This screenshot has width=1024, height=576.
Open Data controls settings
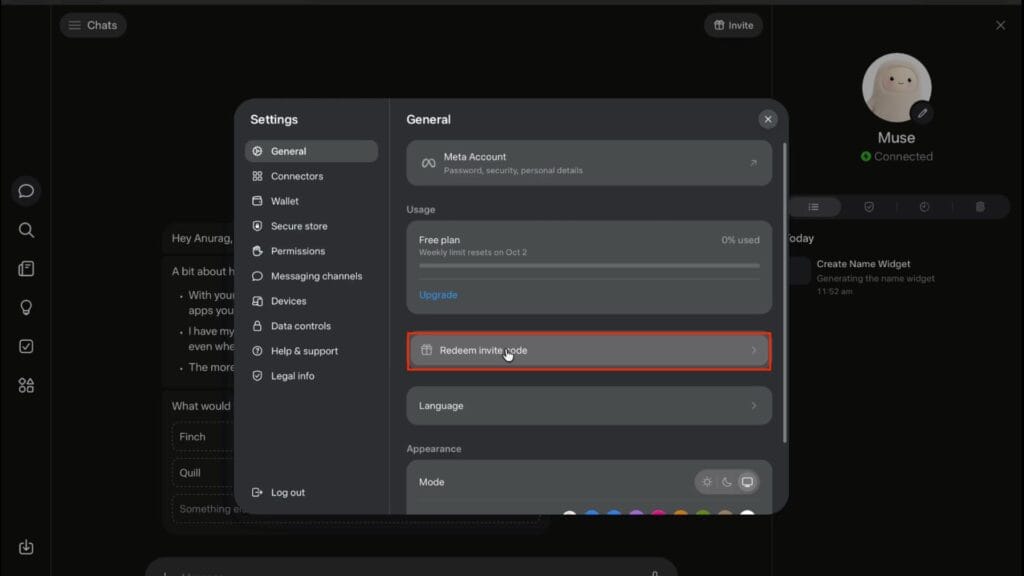coord(312,326)
